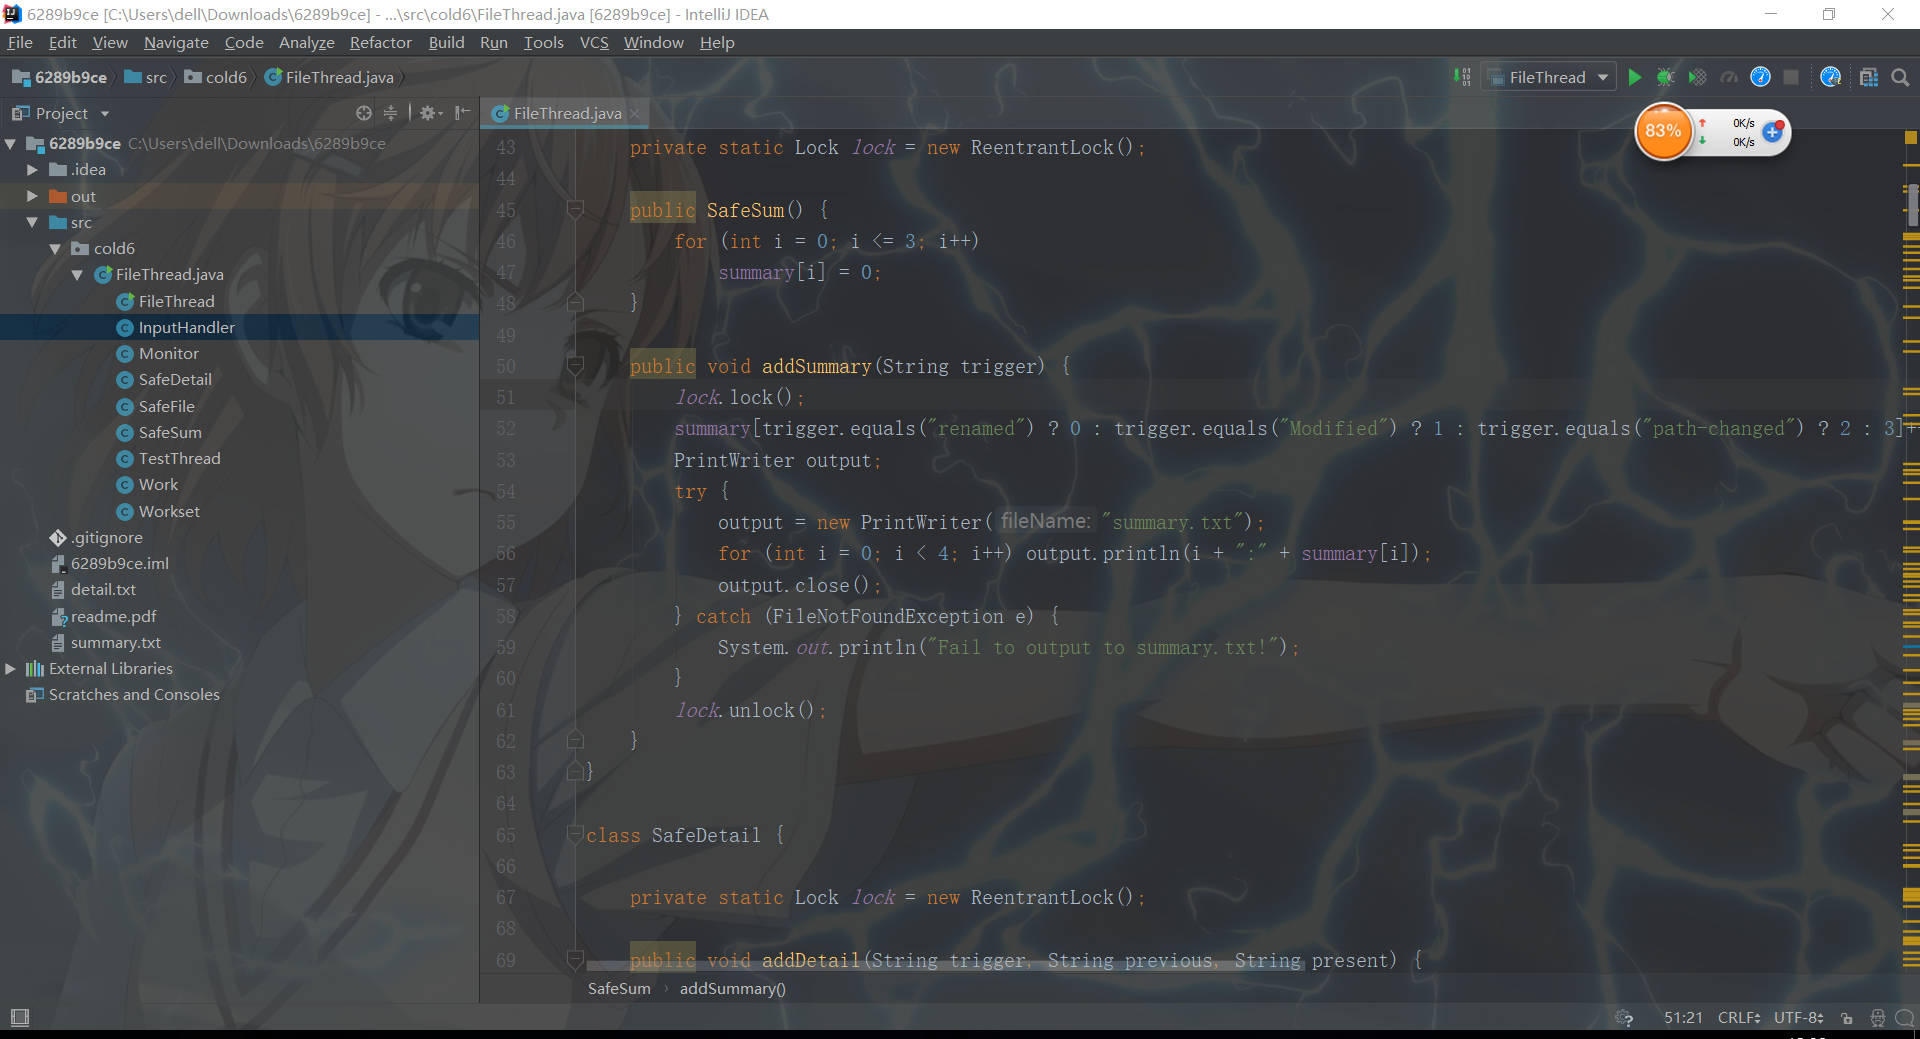Click the build project binary arrow icon
This screenshot has width=1920, height=1039.
1462,77
